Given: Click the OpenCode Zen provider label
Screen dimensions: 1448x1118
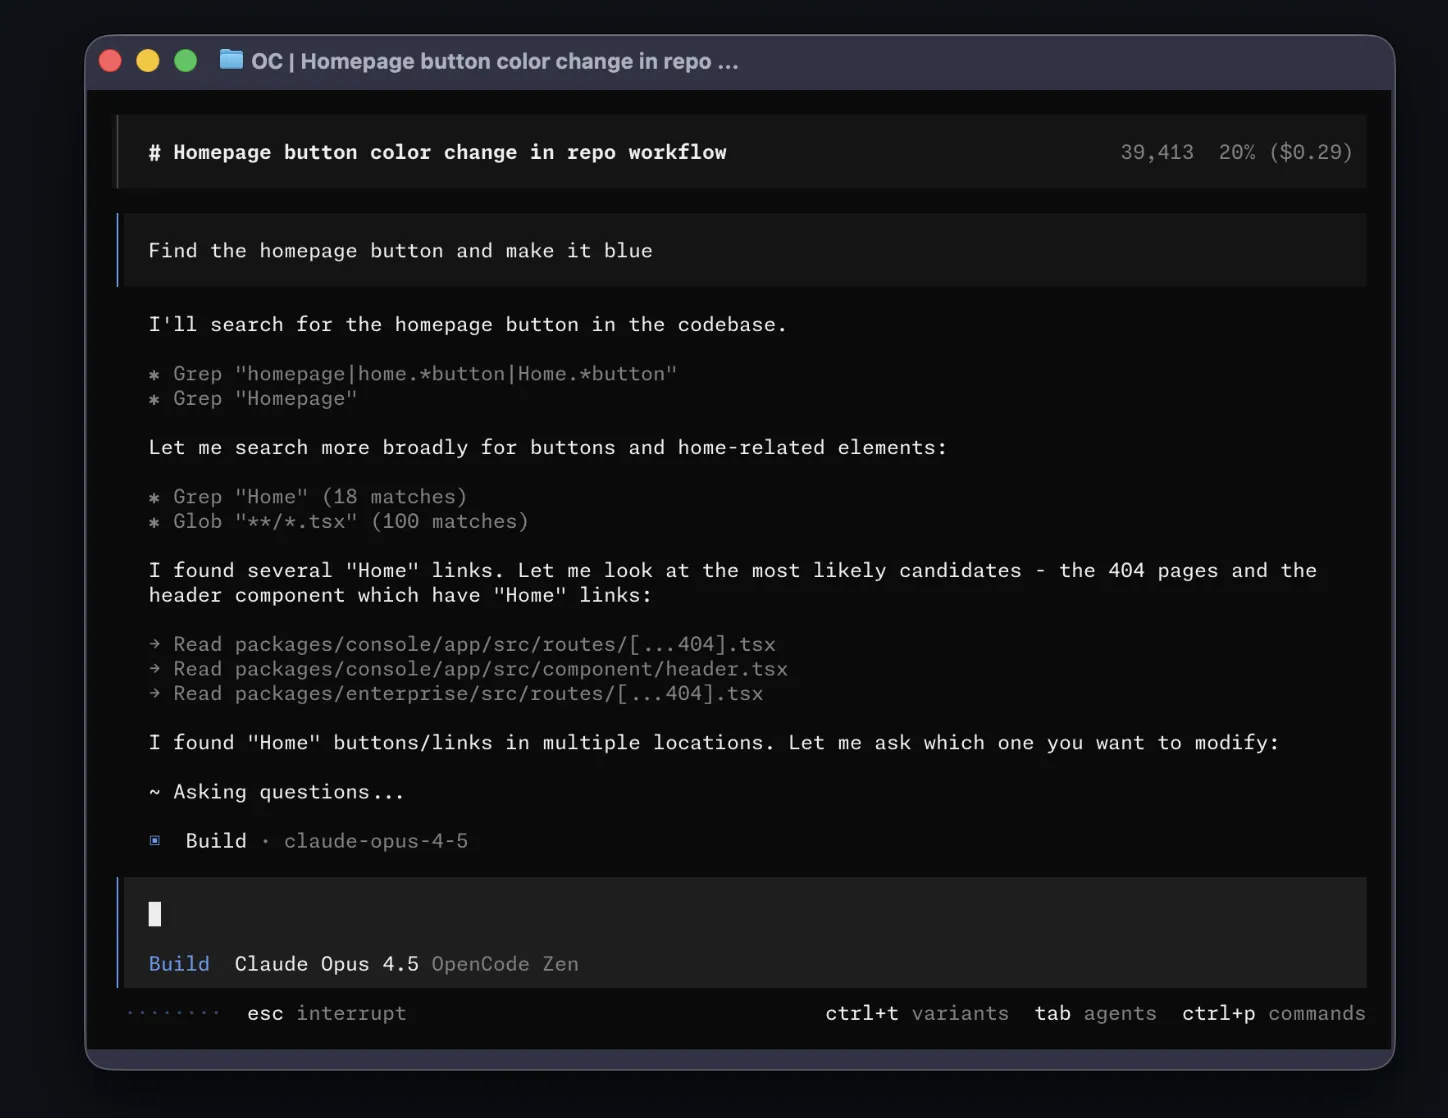Looking at the screenshot, I should point(505,963).
